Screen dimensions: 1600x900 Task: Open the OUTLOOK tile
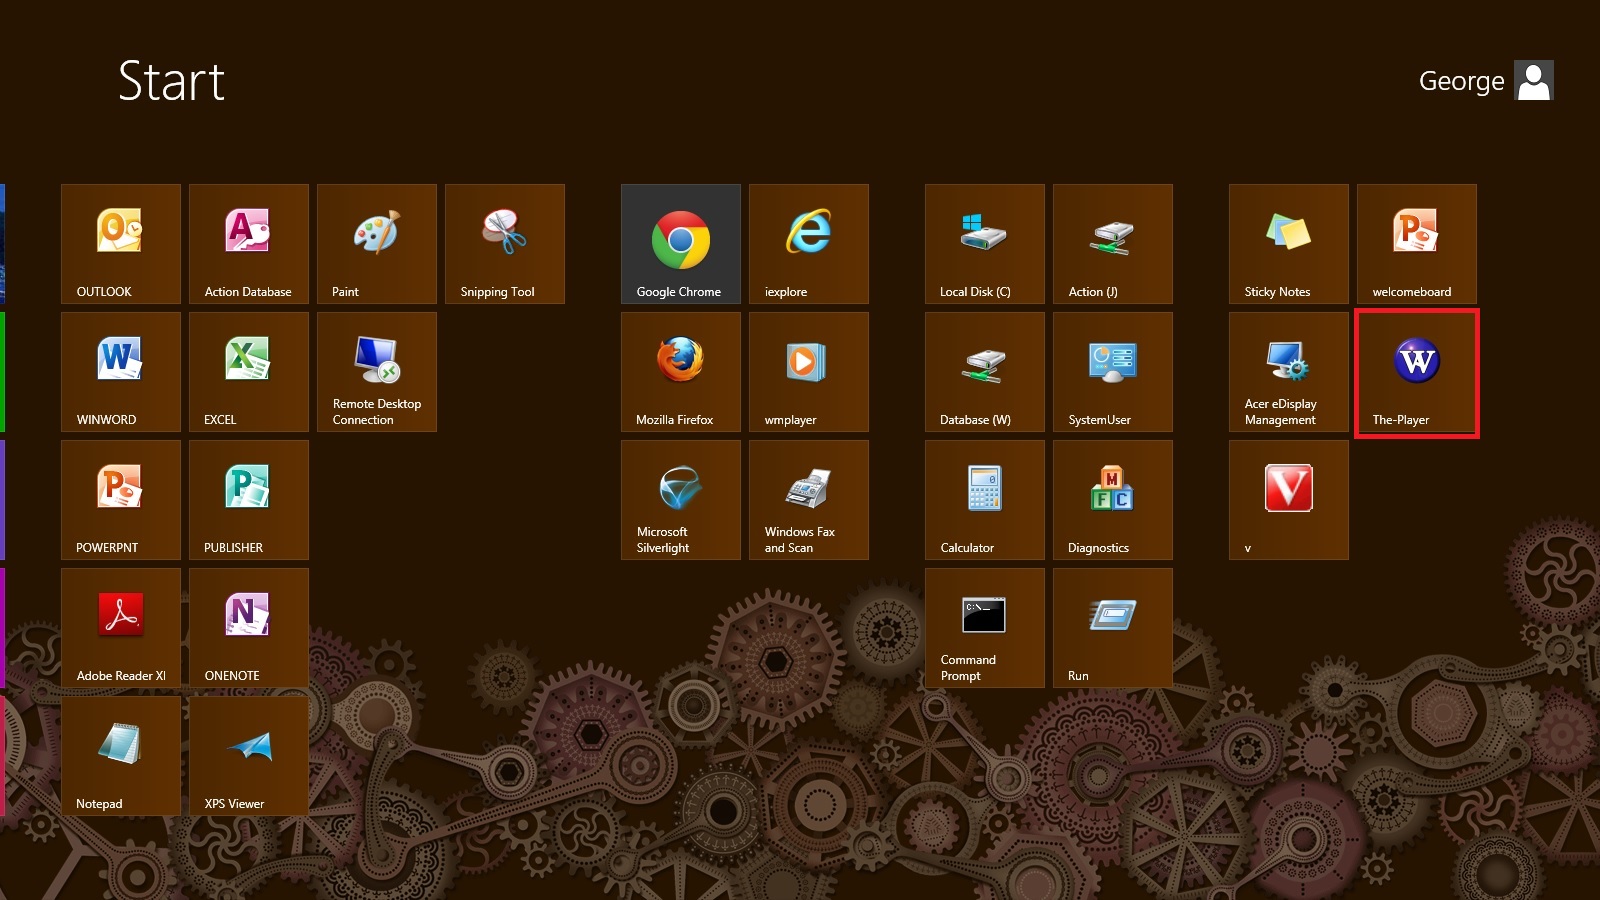click(121, 244)
